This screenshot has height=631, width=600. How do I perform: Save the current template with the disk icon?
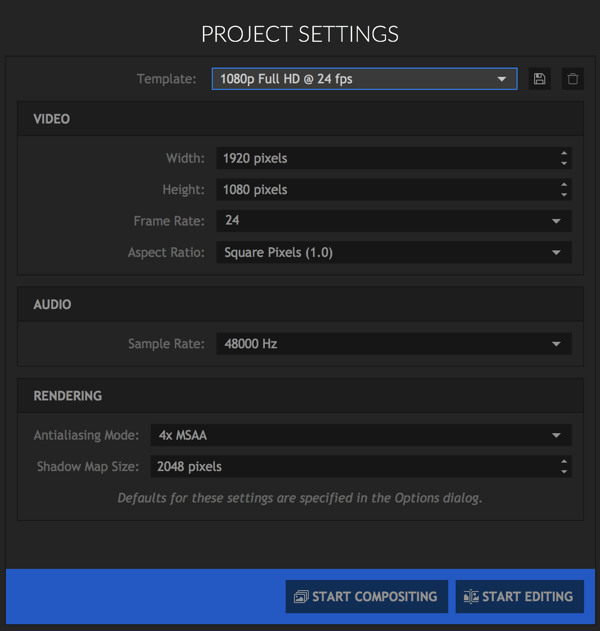click(539, 79)
